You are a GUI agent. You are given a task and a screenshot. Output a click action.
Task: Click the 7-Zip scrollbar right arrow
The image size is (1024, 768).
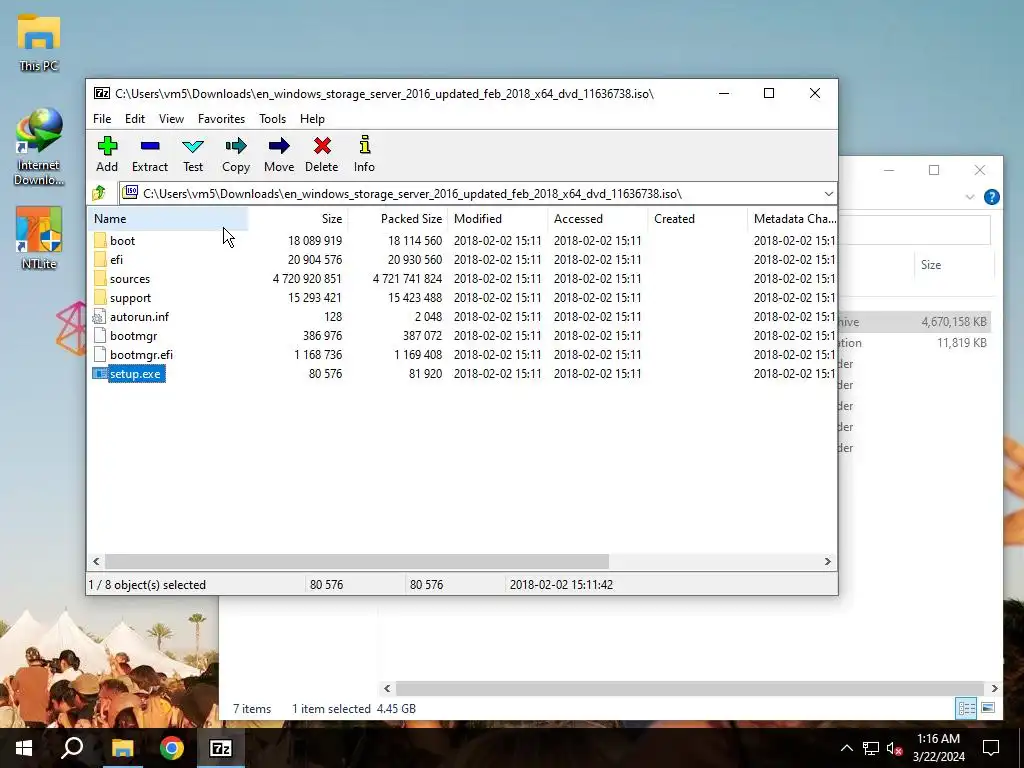point(827,562)
